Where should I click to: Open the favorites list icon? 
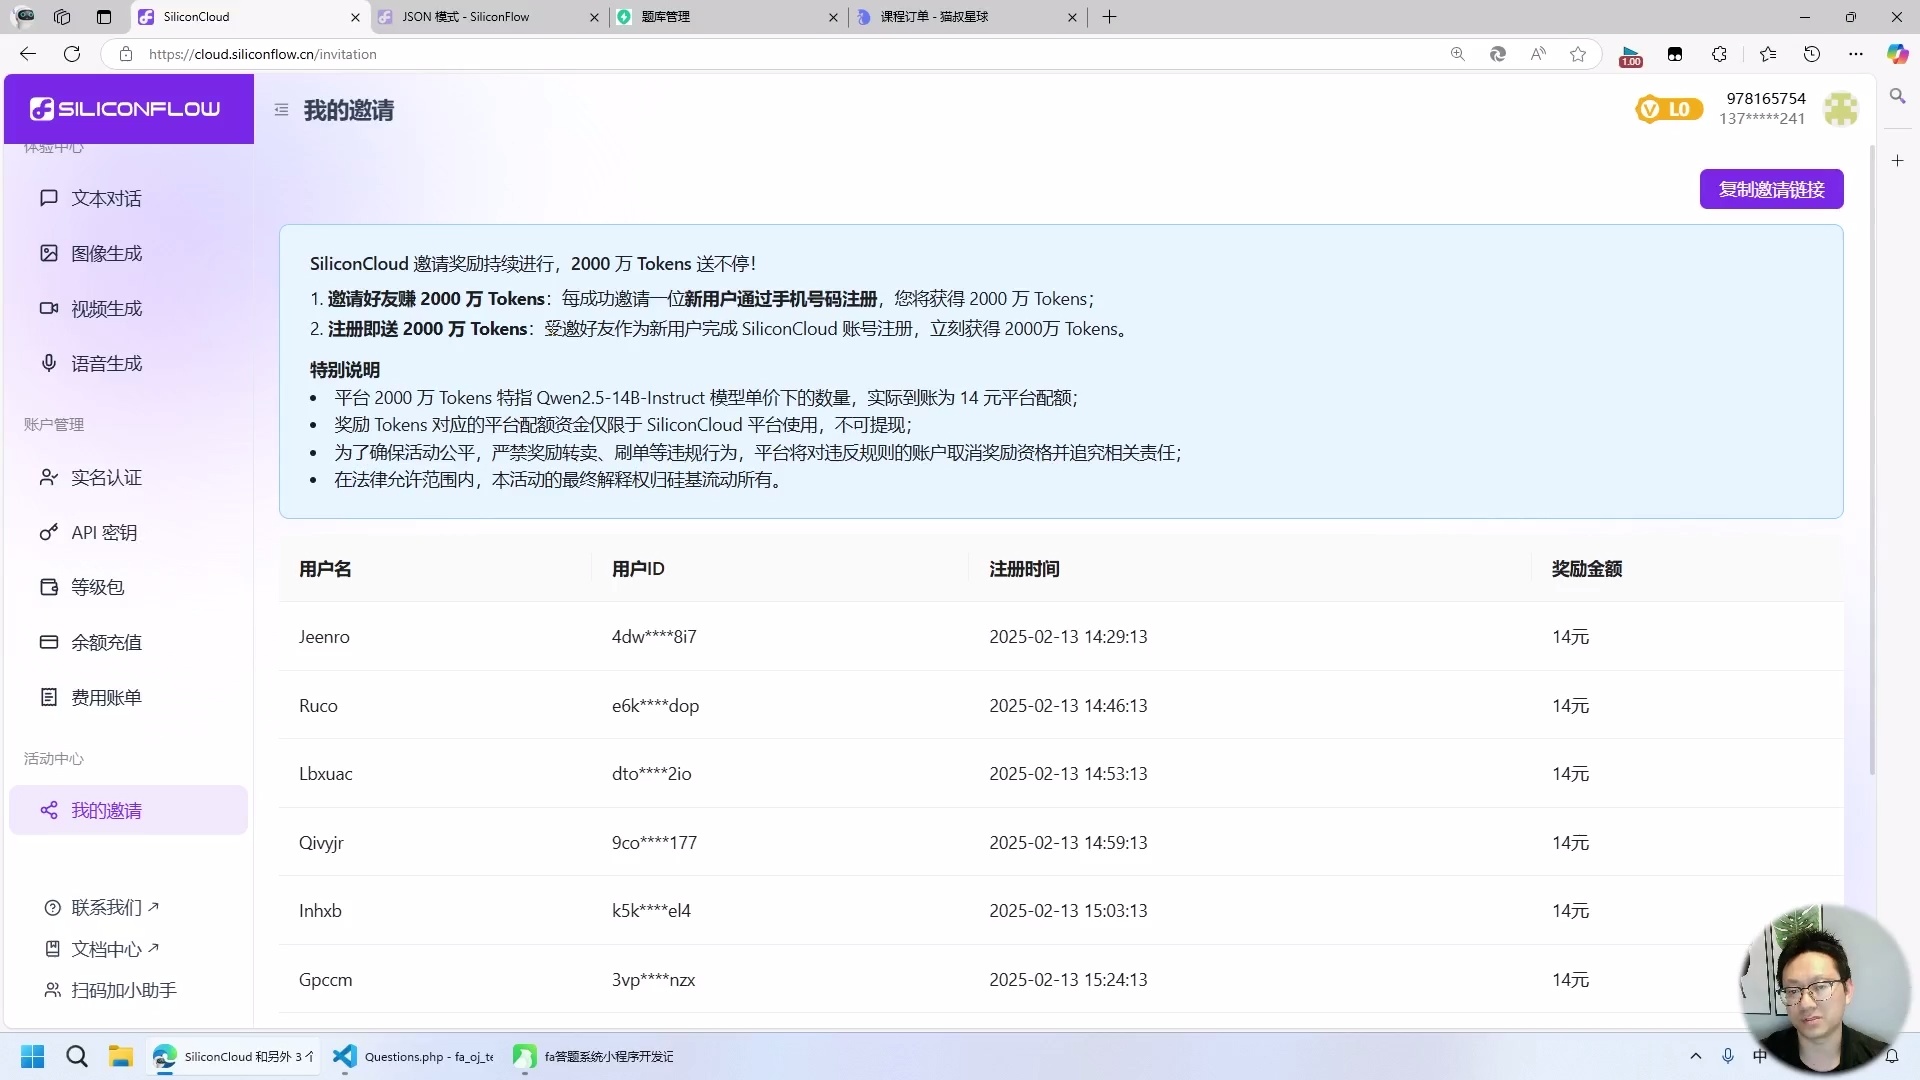(x=1768, y=54)
